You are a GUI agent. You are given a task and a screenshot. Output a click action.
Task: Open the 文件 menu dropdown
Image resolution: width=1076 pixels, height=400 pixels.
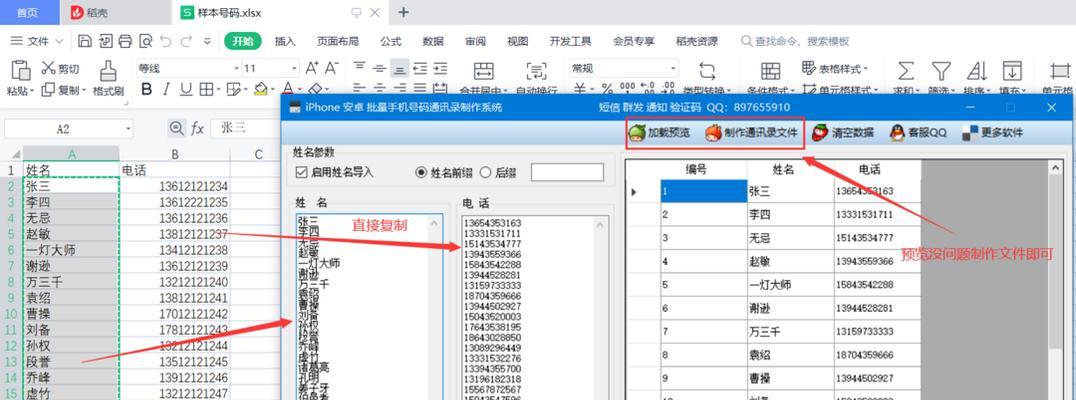click(38, 41)
